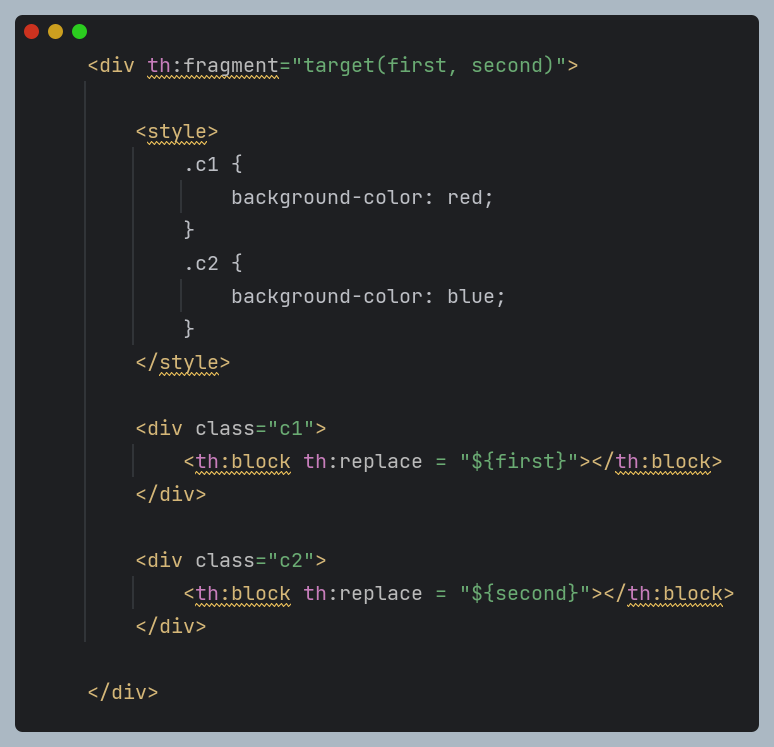774x747 pixels.
Task: Click the closing </style> tag
Action: pos(183,363)
